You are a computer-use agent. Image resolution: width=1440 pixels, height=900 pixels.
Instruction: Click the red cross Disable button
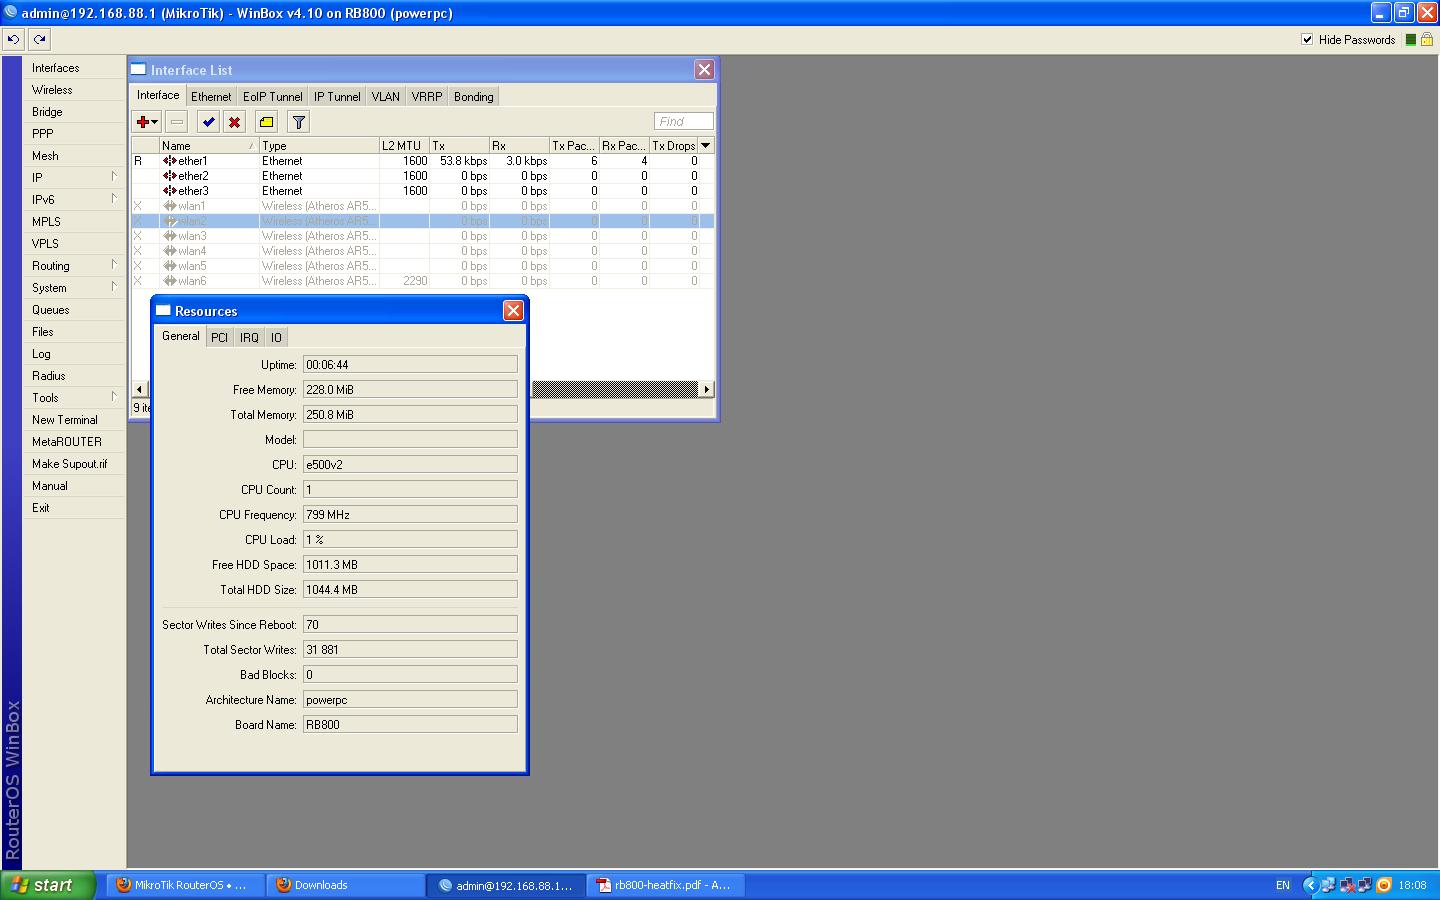pyautogui.click(x=234, y=122)
